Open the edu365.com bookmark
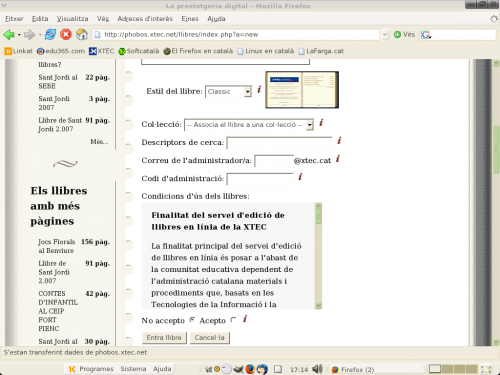The height and width of the screenshot is (375, 500). point(61,51)
